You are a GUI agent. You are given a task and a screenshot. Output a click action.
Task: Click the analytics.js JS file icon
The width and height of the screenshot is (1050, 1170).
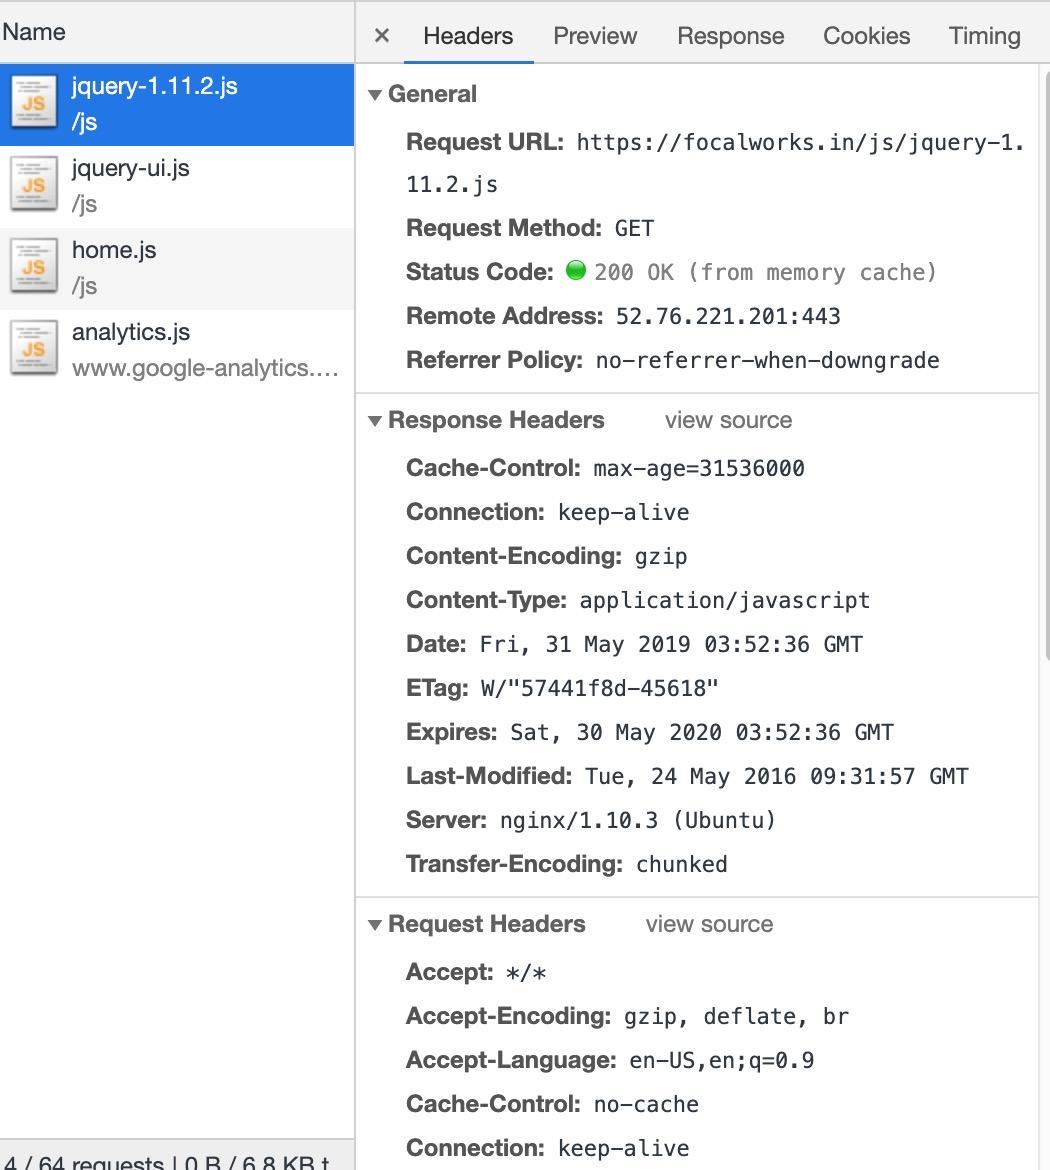33,350
